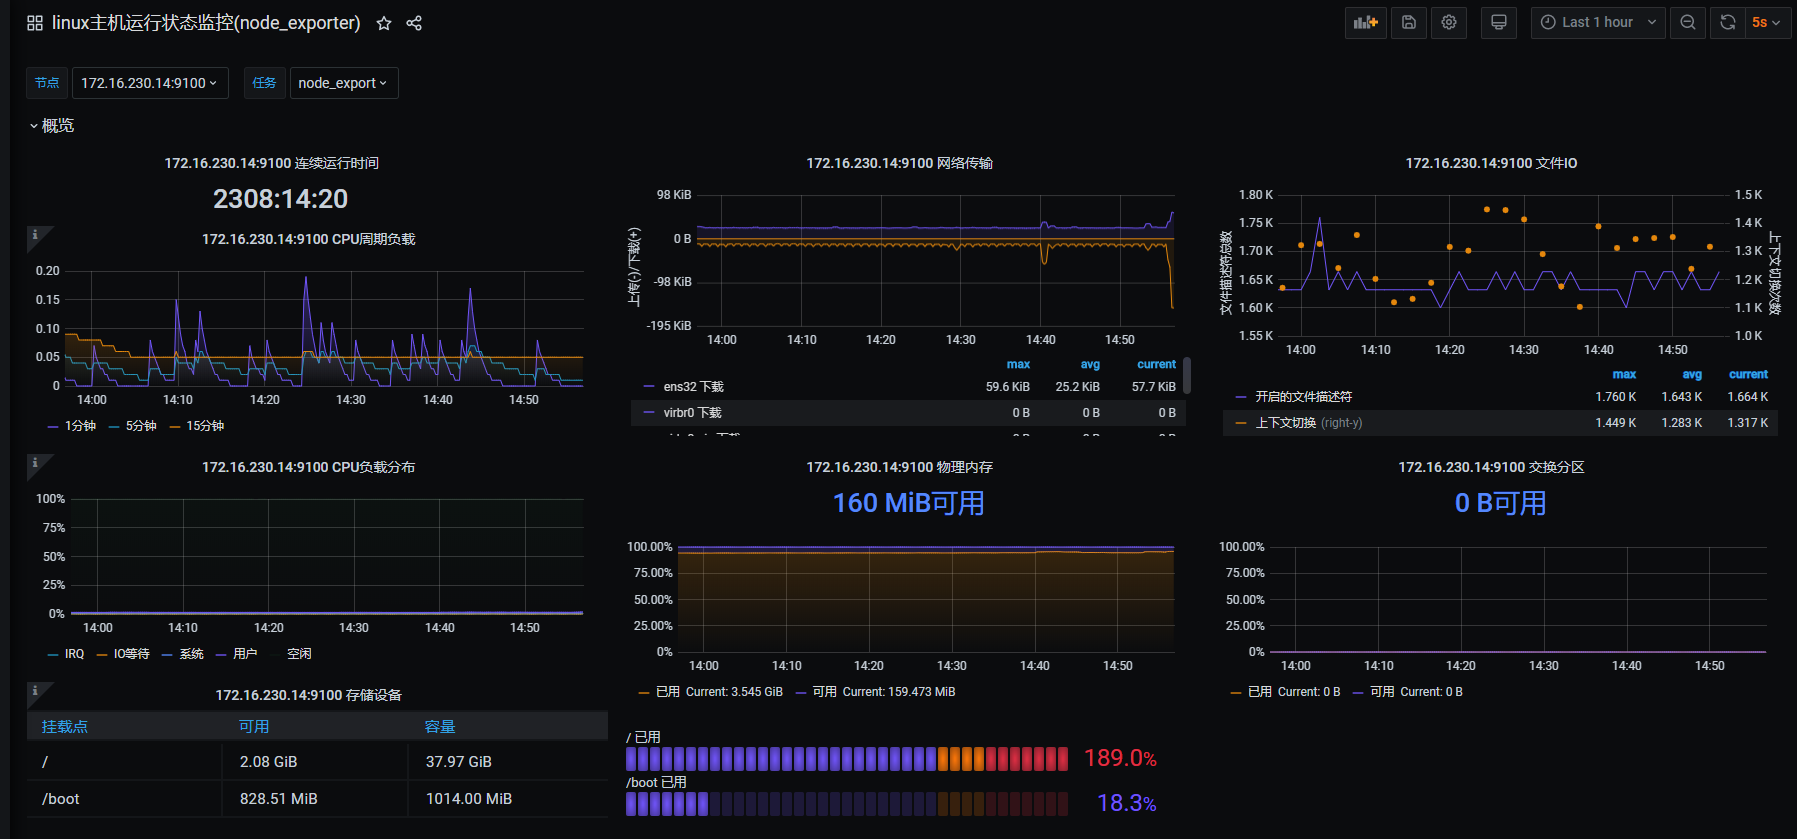1797x839 pixels.
Task: Change the 15分钟 series color swatch
Action: click(x=175, y=427)
